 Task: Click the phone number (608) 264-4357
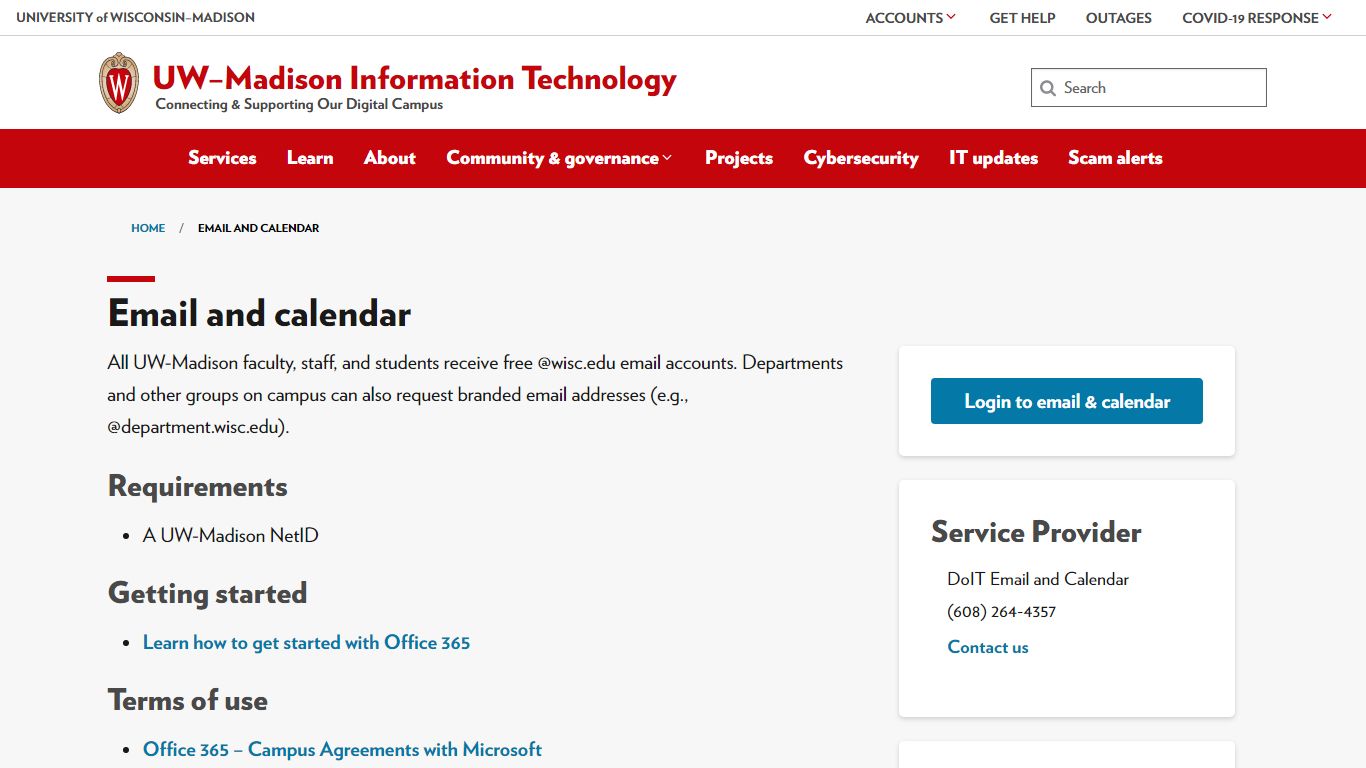coord(1002,612)
